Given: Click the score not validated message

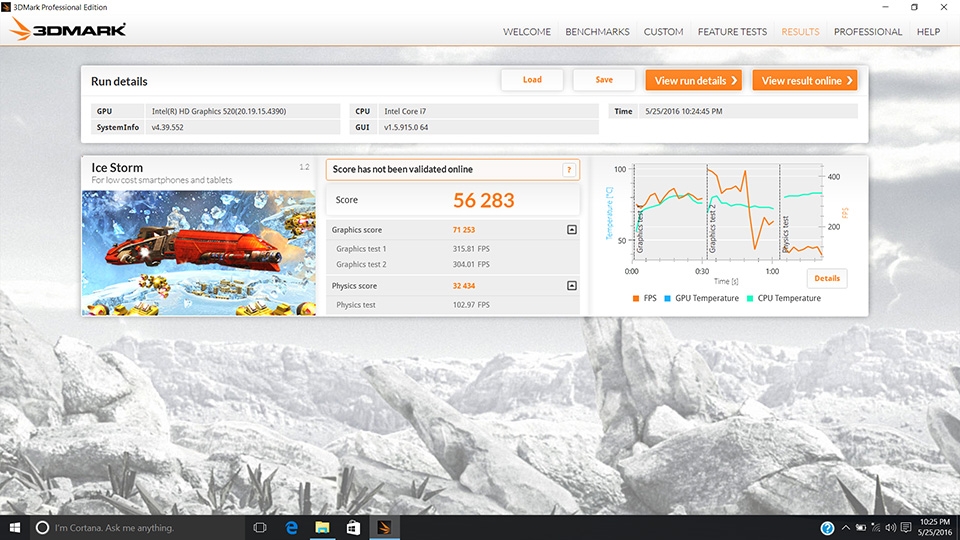Looking at the screenshot, I should pos(402,169).
